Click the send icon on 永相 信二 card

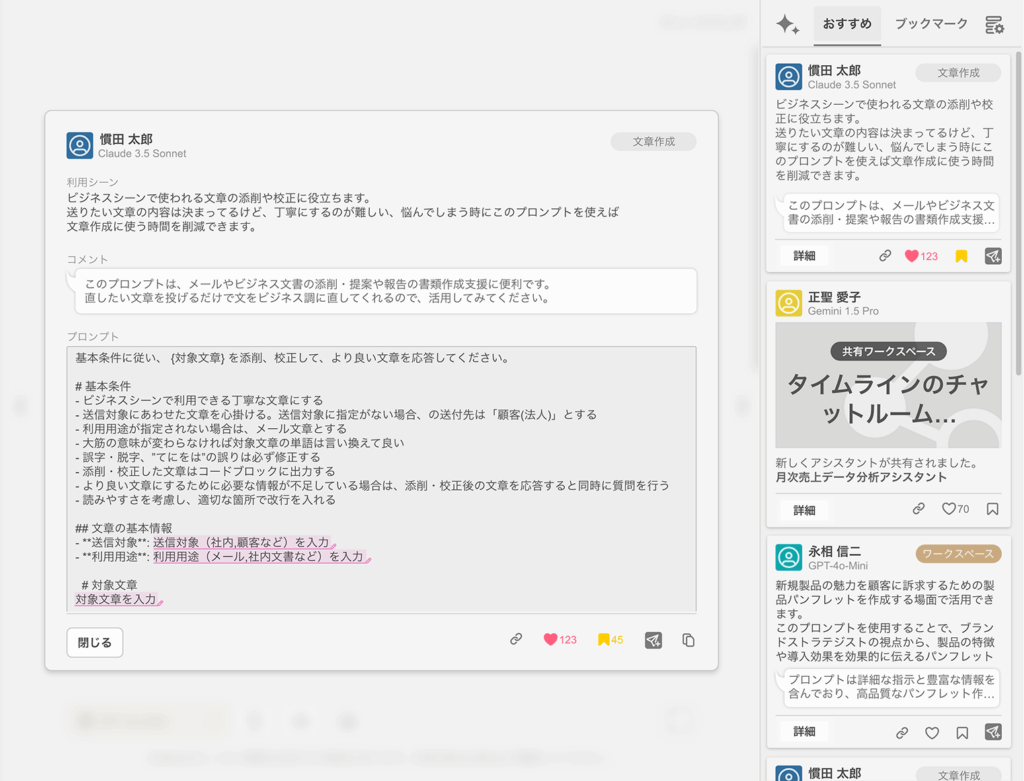point(992,732)
